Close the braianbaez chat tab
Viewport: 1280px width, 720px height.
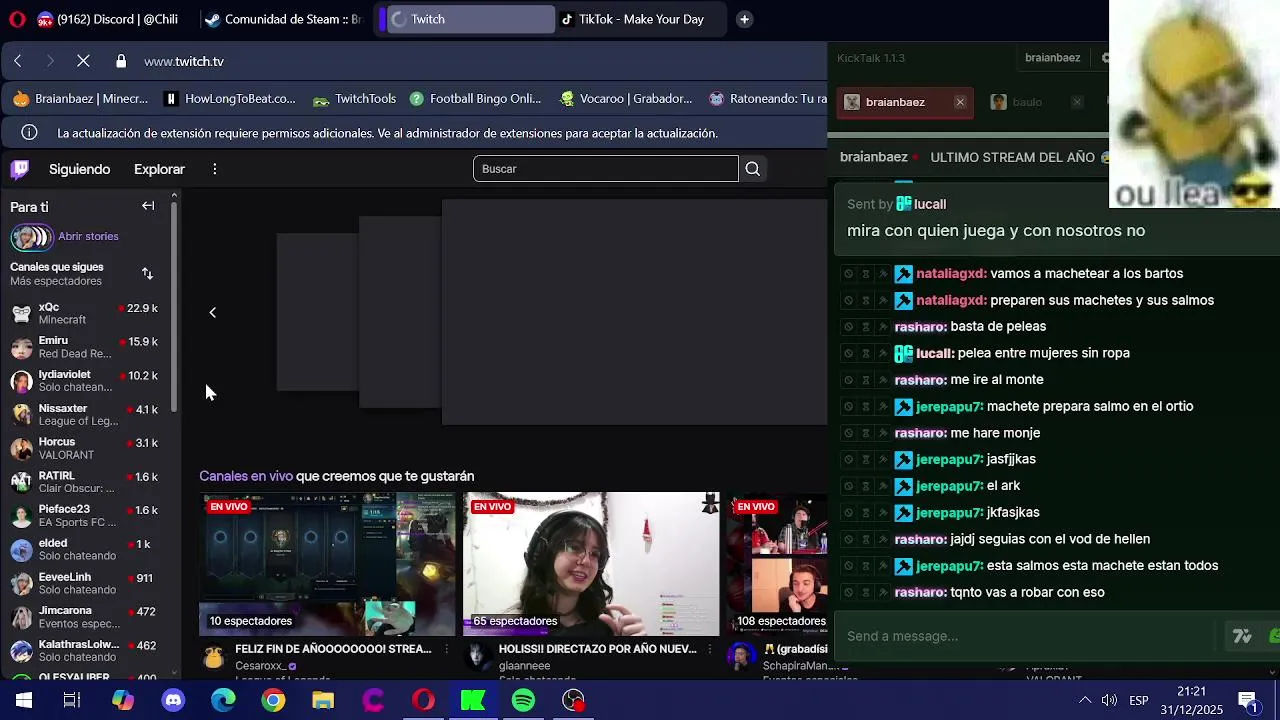960,102
